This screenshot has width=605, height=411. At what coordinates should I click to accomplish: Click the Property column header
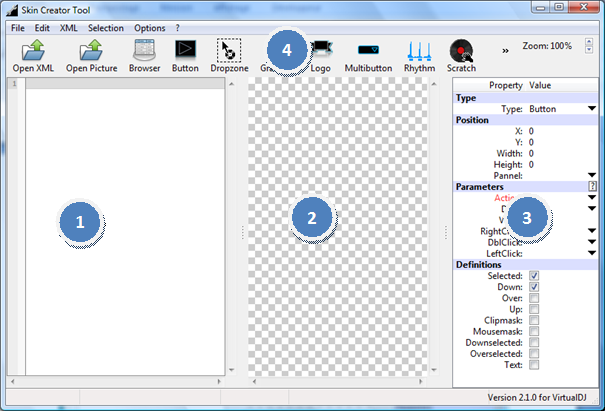coord(506,85)
